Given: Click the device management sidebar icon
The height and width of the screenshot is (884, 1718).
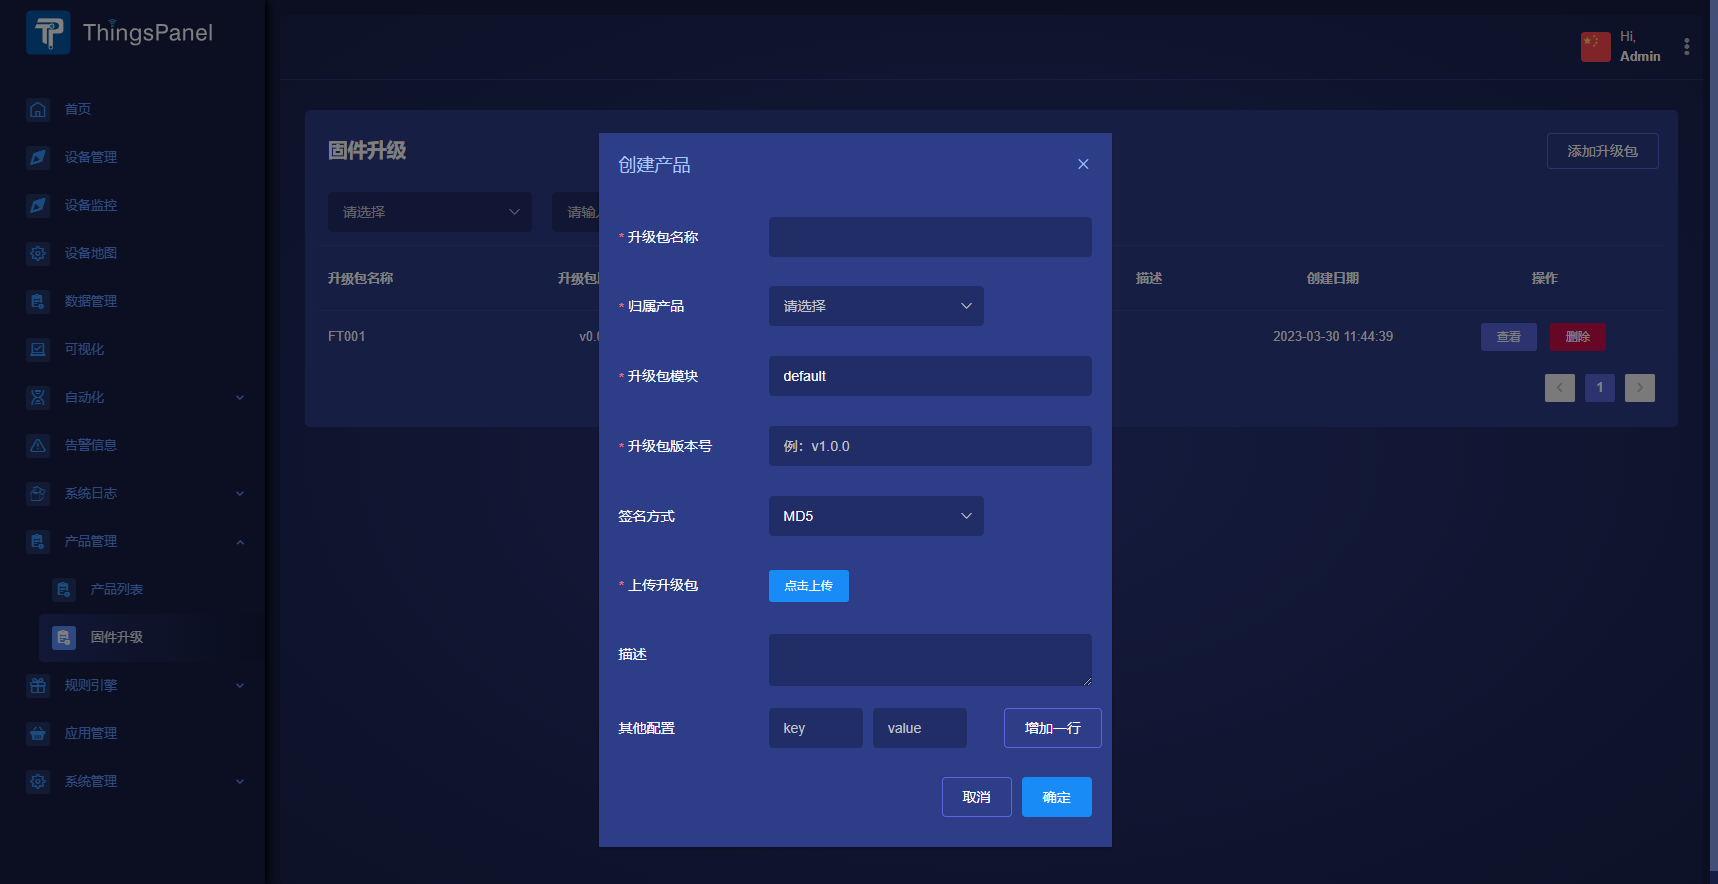Looking at the screenshot, I should 38,157.
